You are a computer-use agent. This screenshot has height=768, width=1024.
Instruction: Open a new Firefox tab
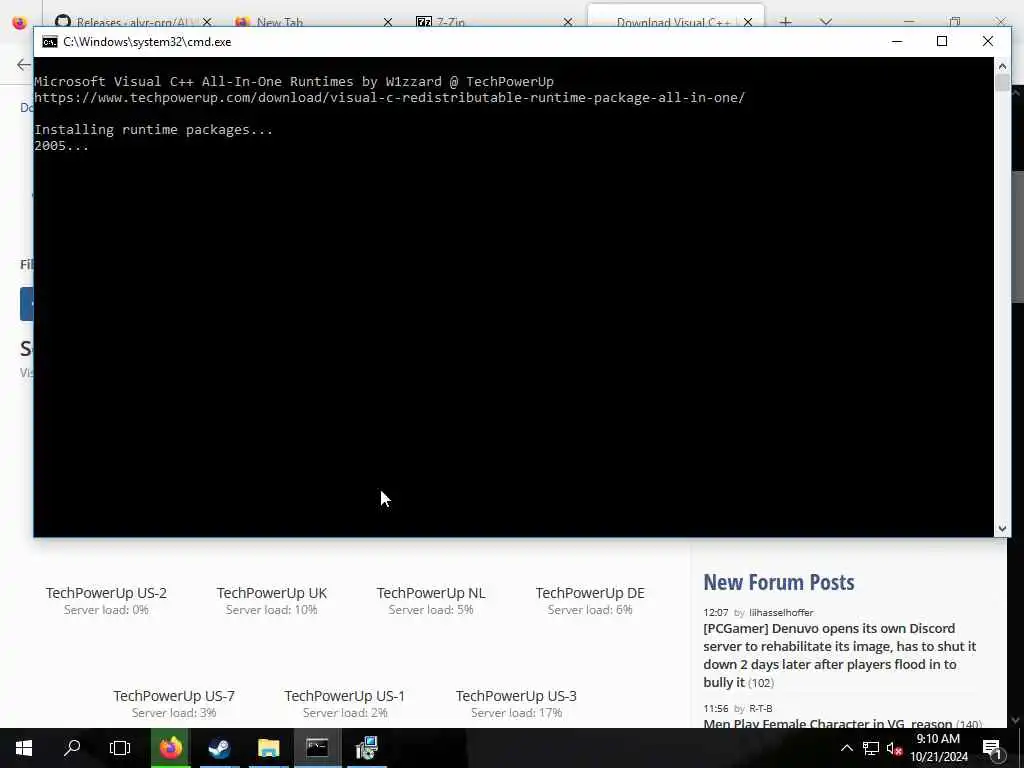point(786,22)
